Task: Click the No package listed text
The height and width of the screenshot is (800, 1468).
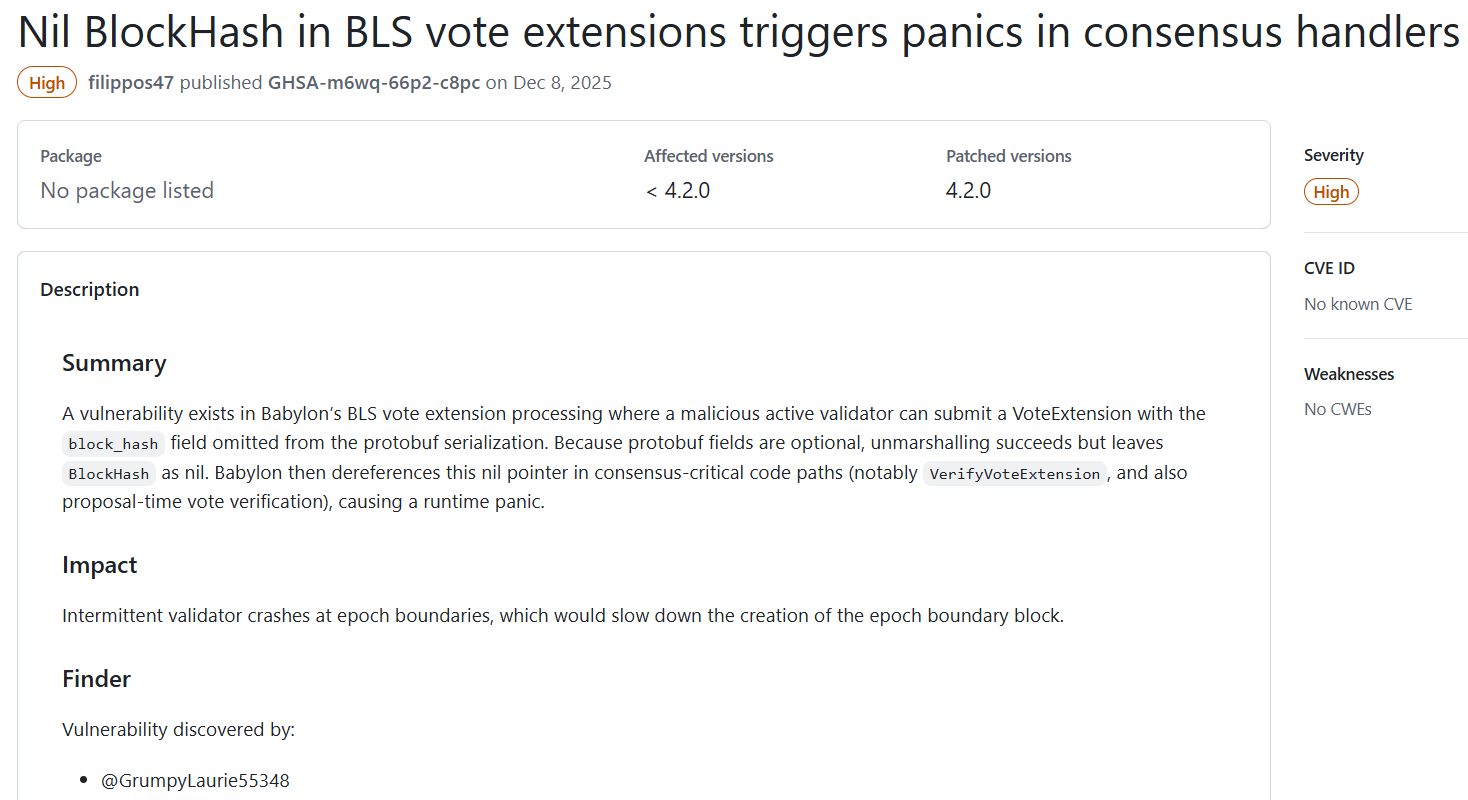Action: point(127,190)
